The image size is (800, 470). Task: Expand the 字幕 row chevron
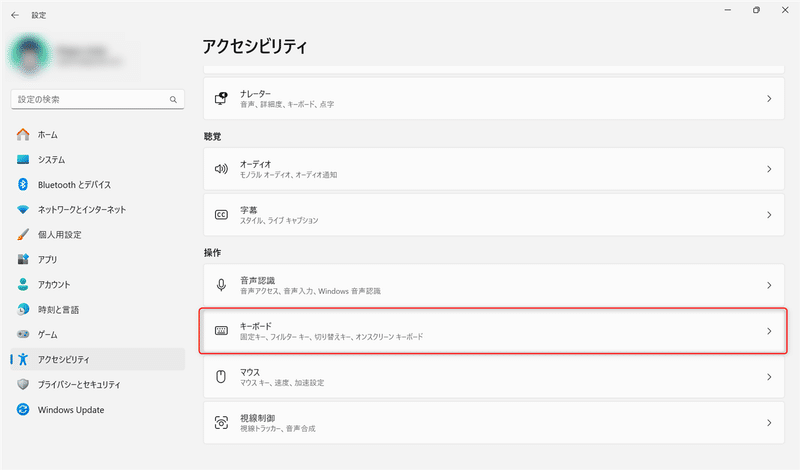[x=769, y=215]
